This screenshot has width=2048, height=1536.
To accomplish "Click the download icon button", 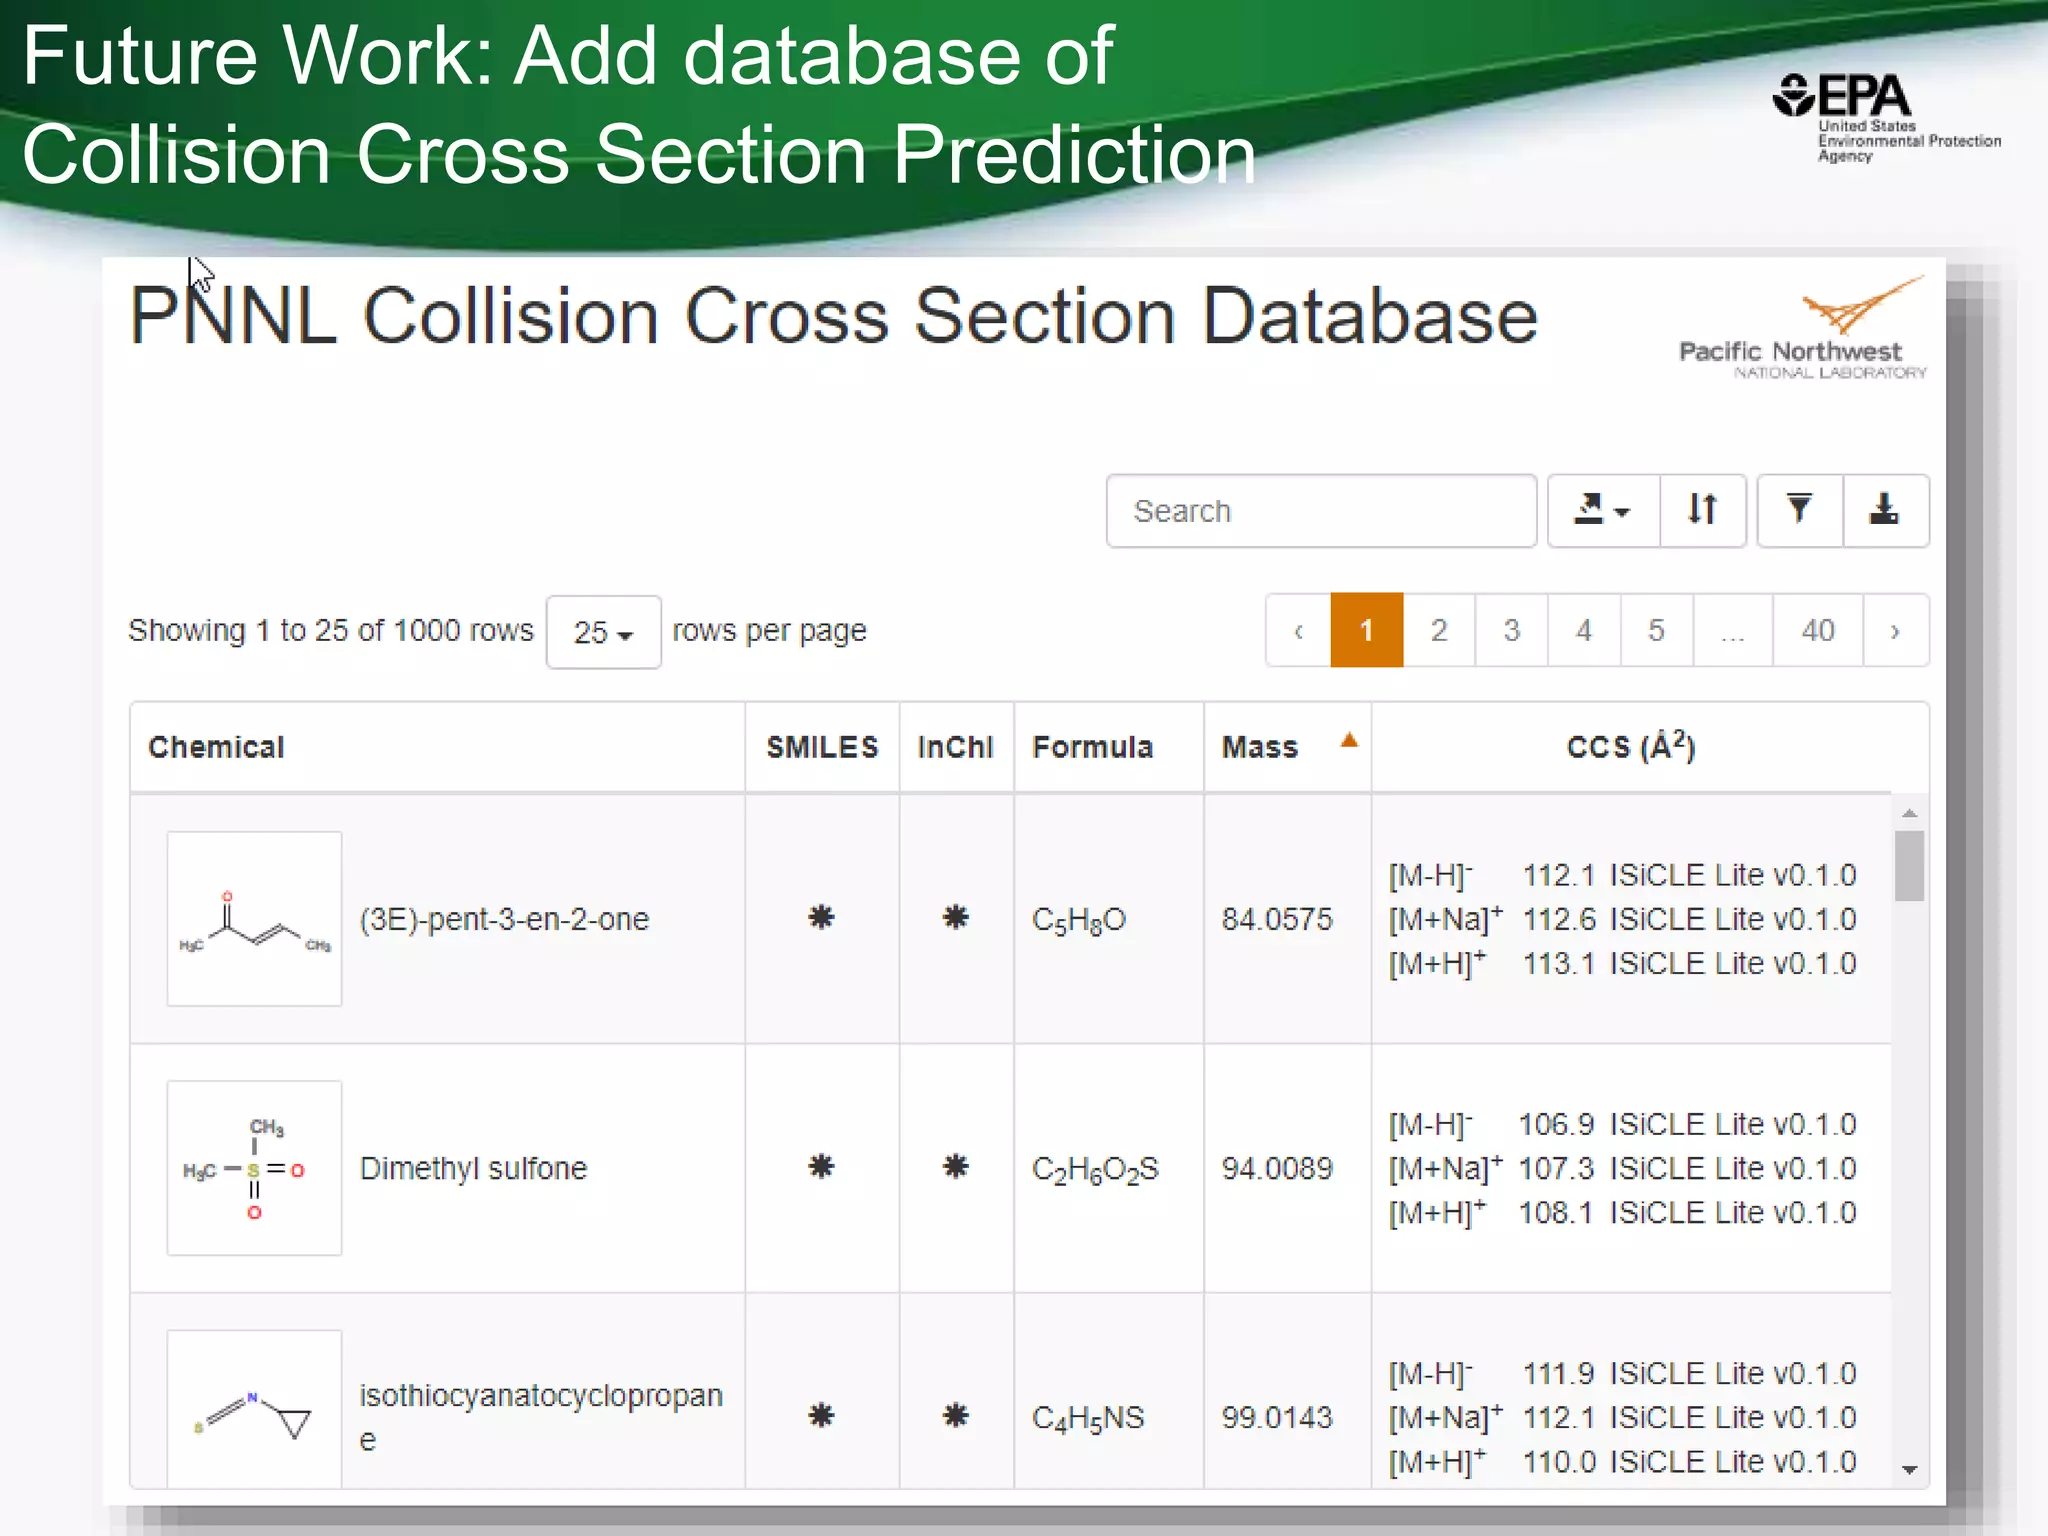I will coord(1885,510).
